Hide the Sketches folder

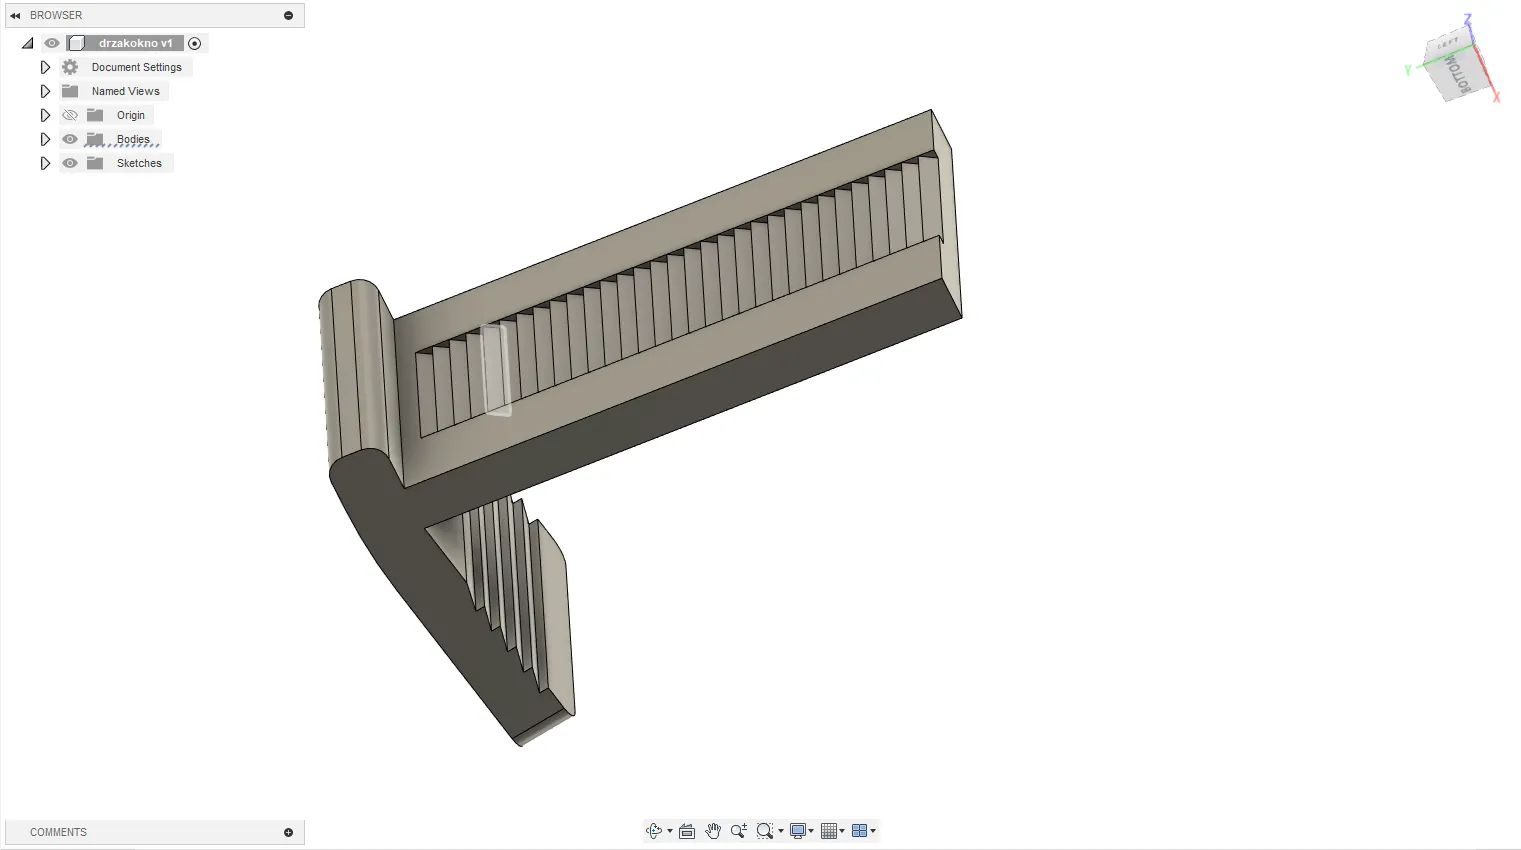pyautogui.click(x=70, y=163)
